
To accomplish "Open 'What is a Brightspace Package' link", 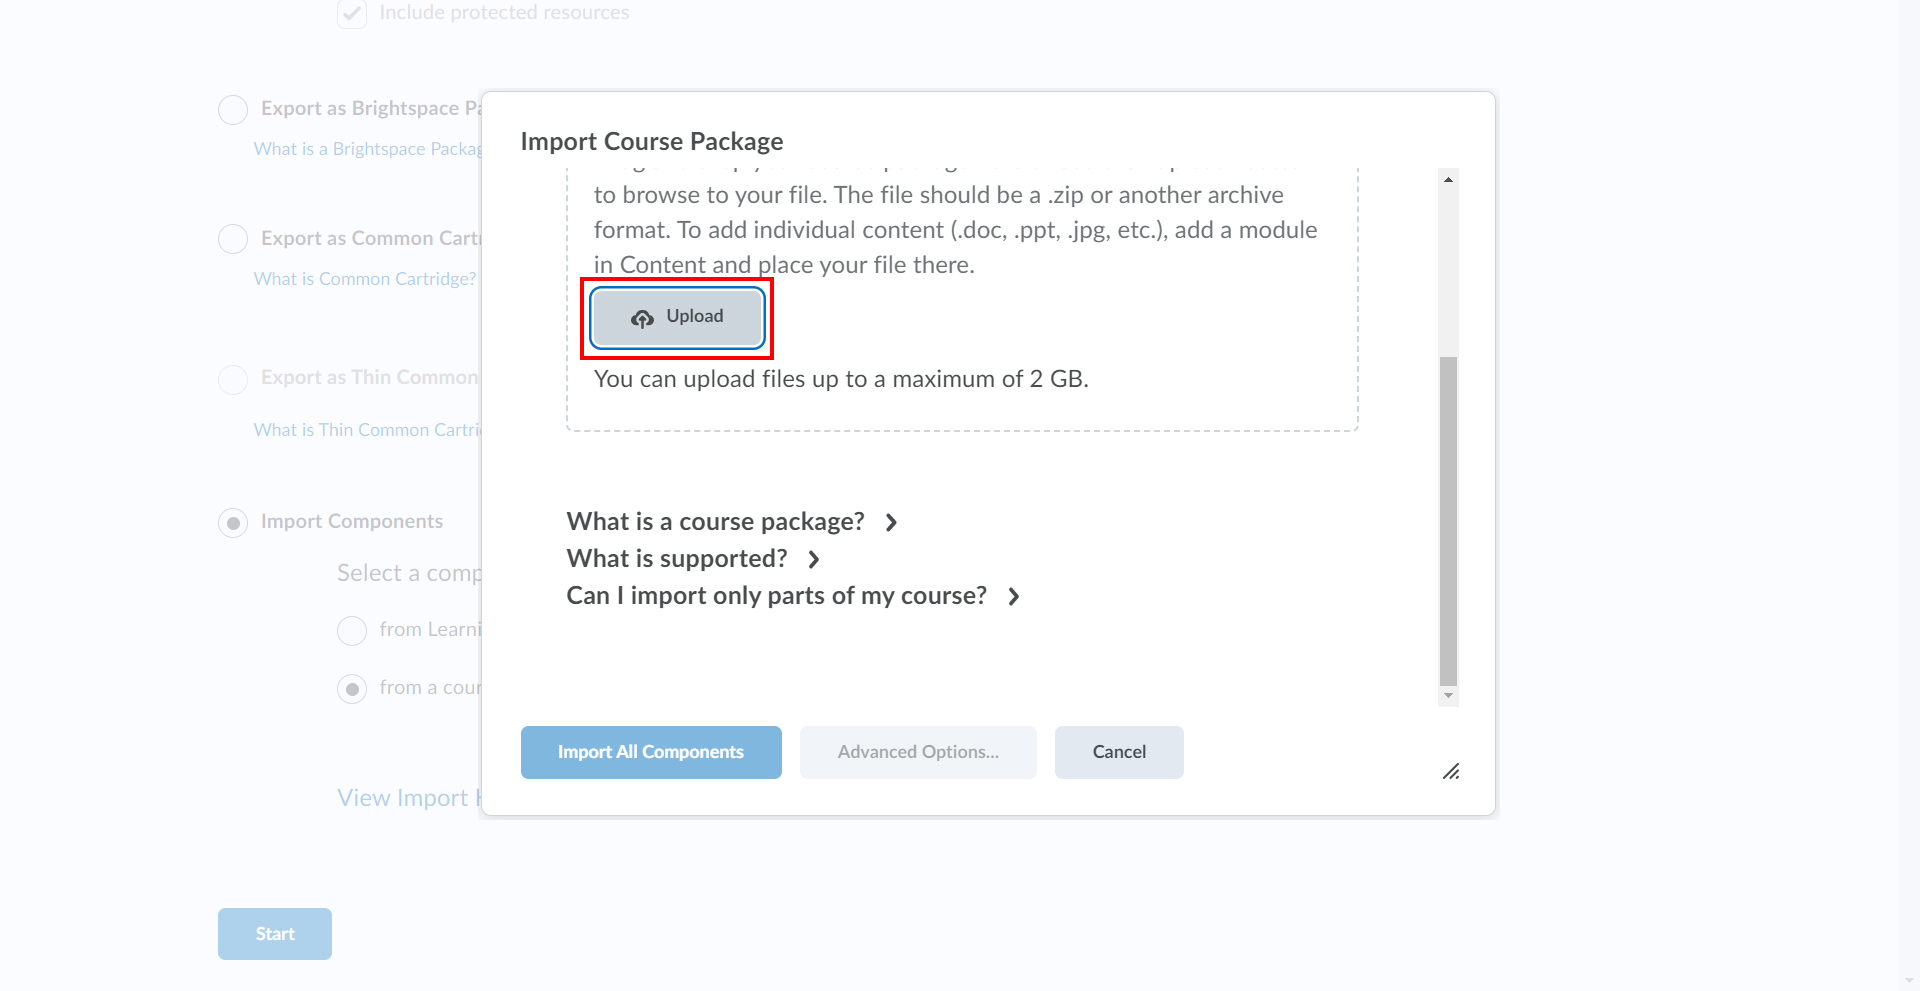I will coord(368,149).
